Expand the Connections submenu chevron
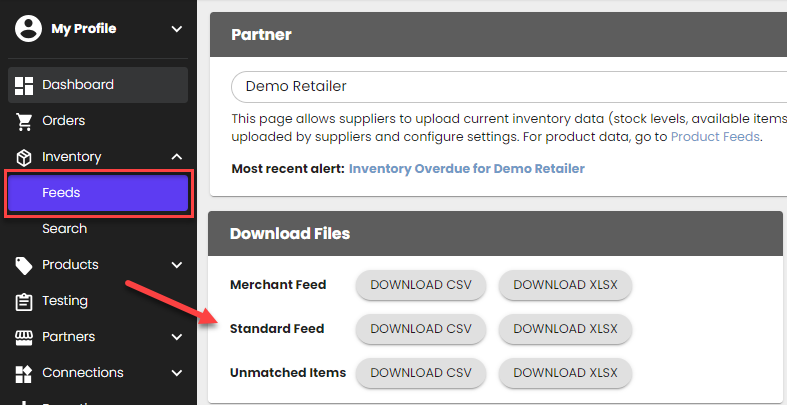Viewport: 787px width, 405px height. [177, 373]
